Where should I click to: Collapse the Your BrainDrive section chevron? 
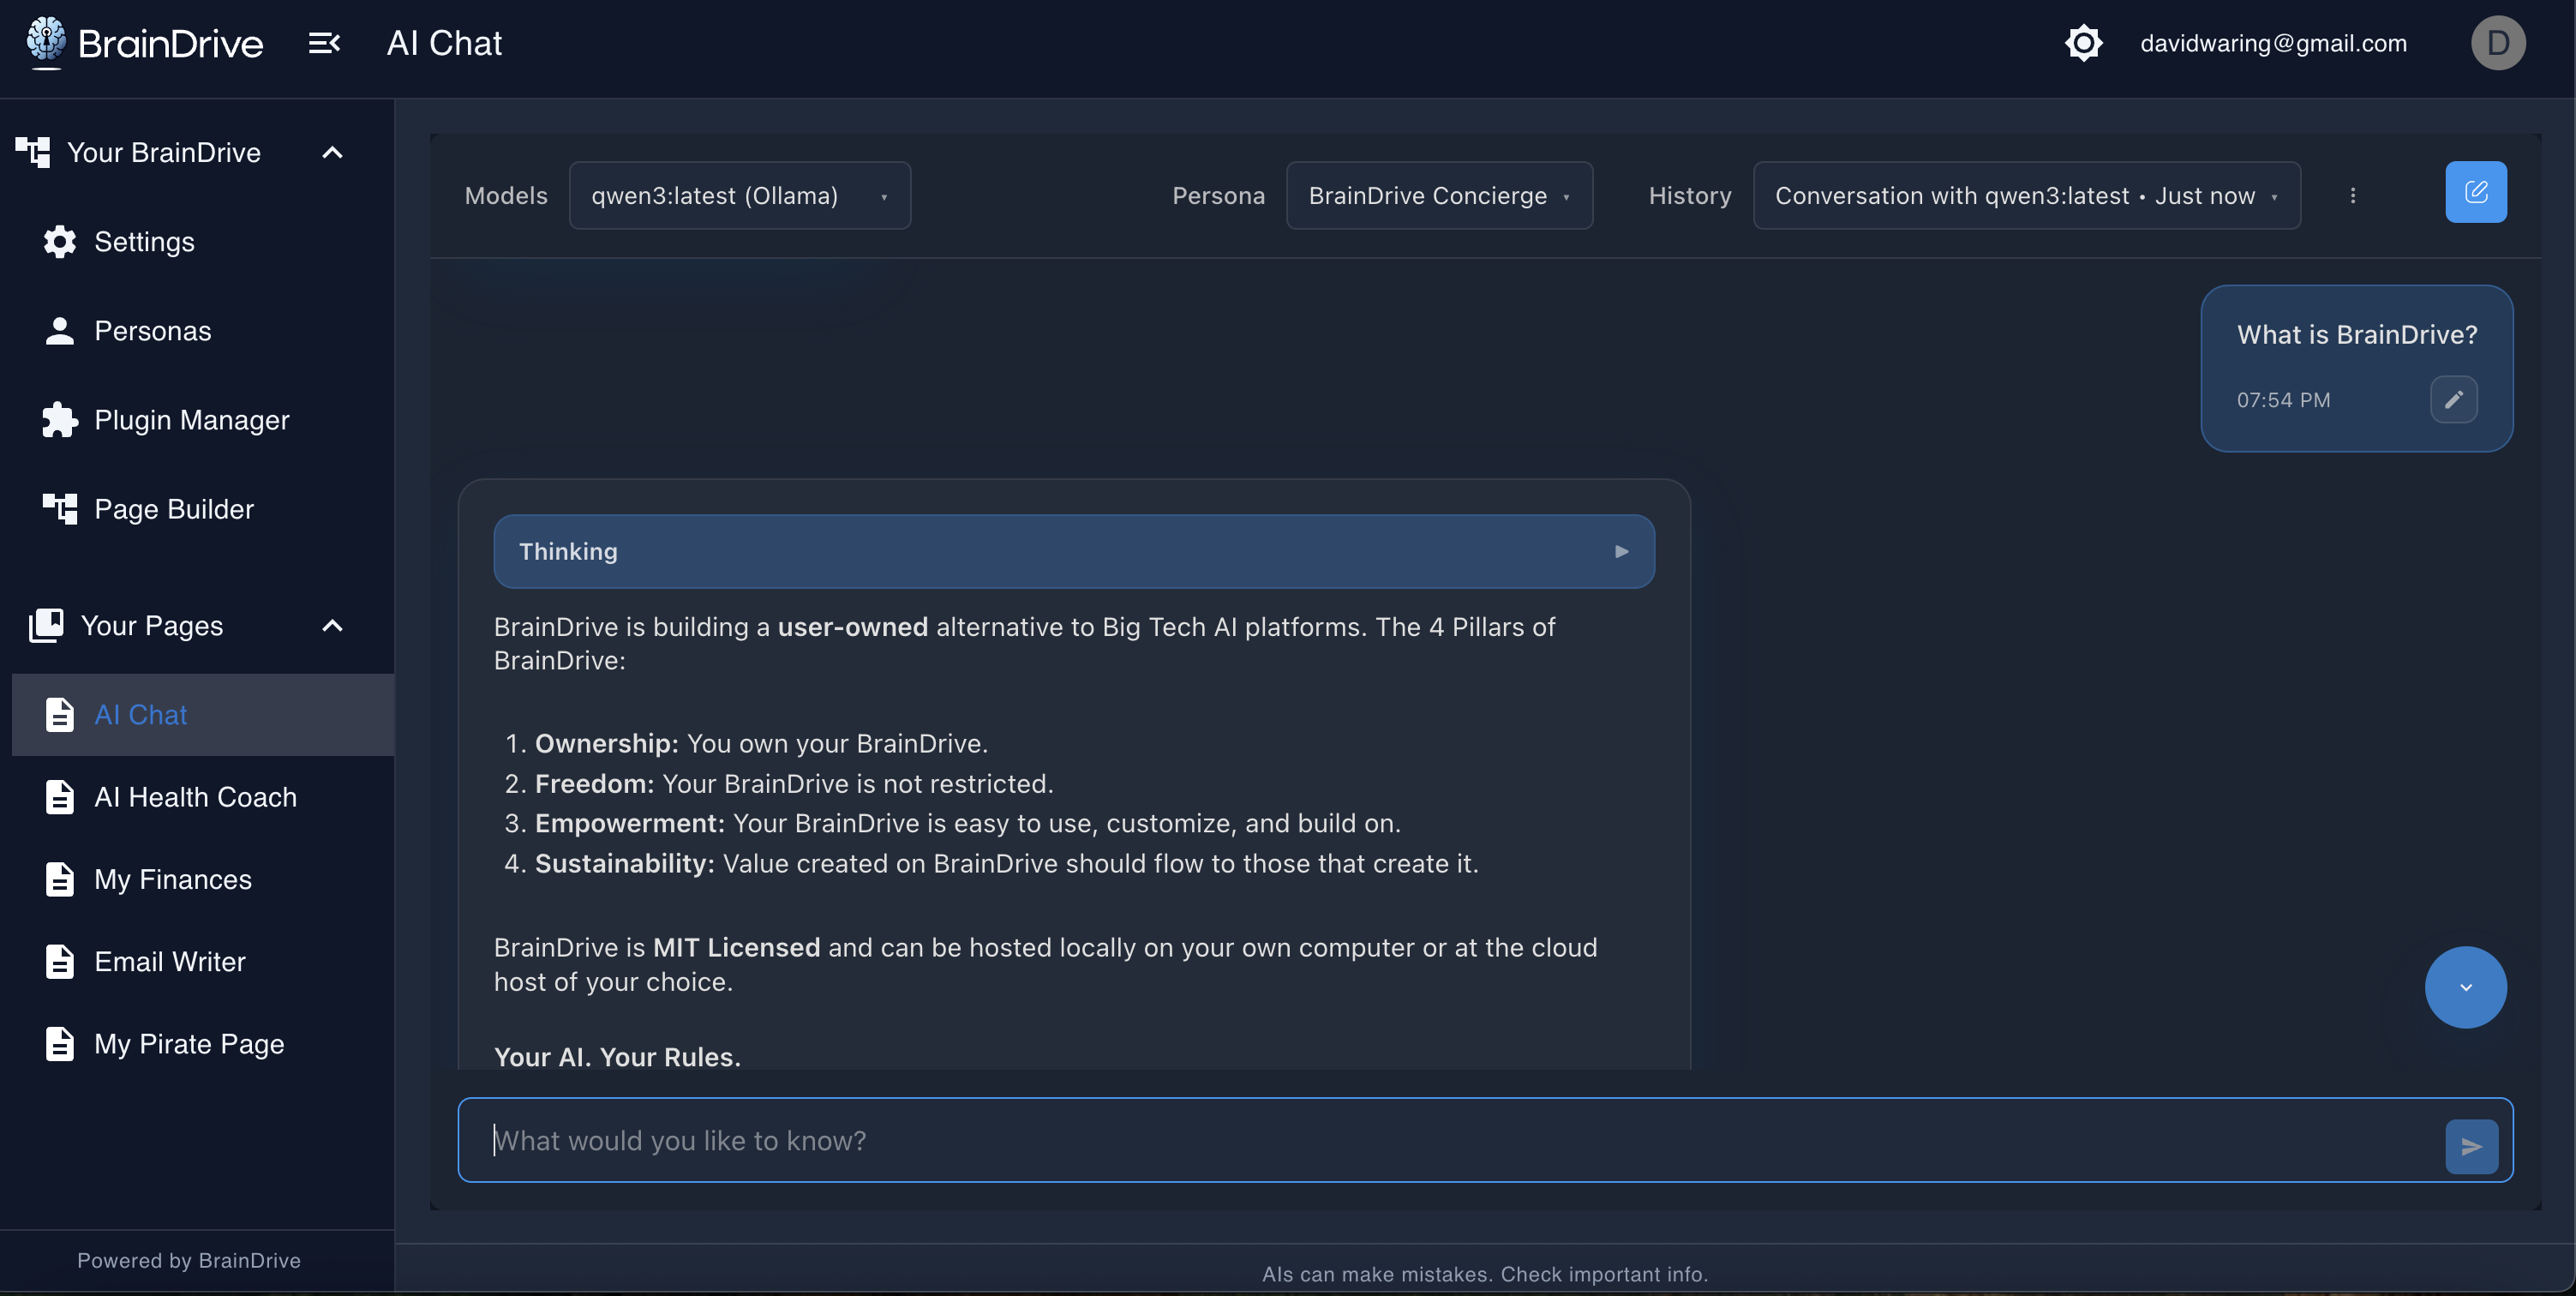coord(332,153)
